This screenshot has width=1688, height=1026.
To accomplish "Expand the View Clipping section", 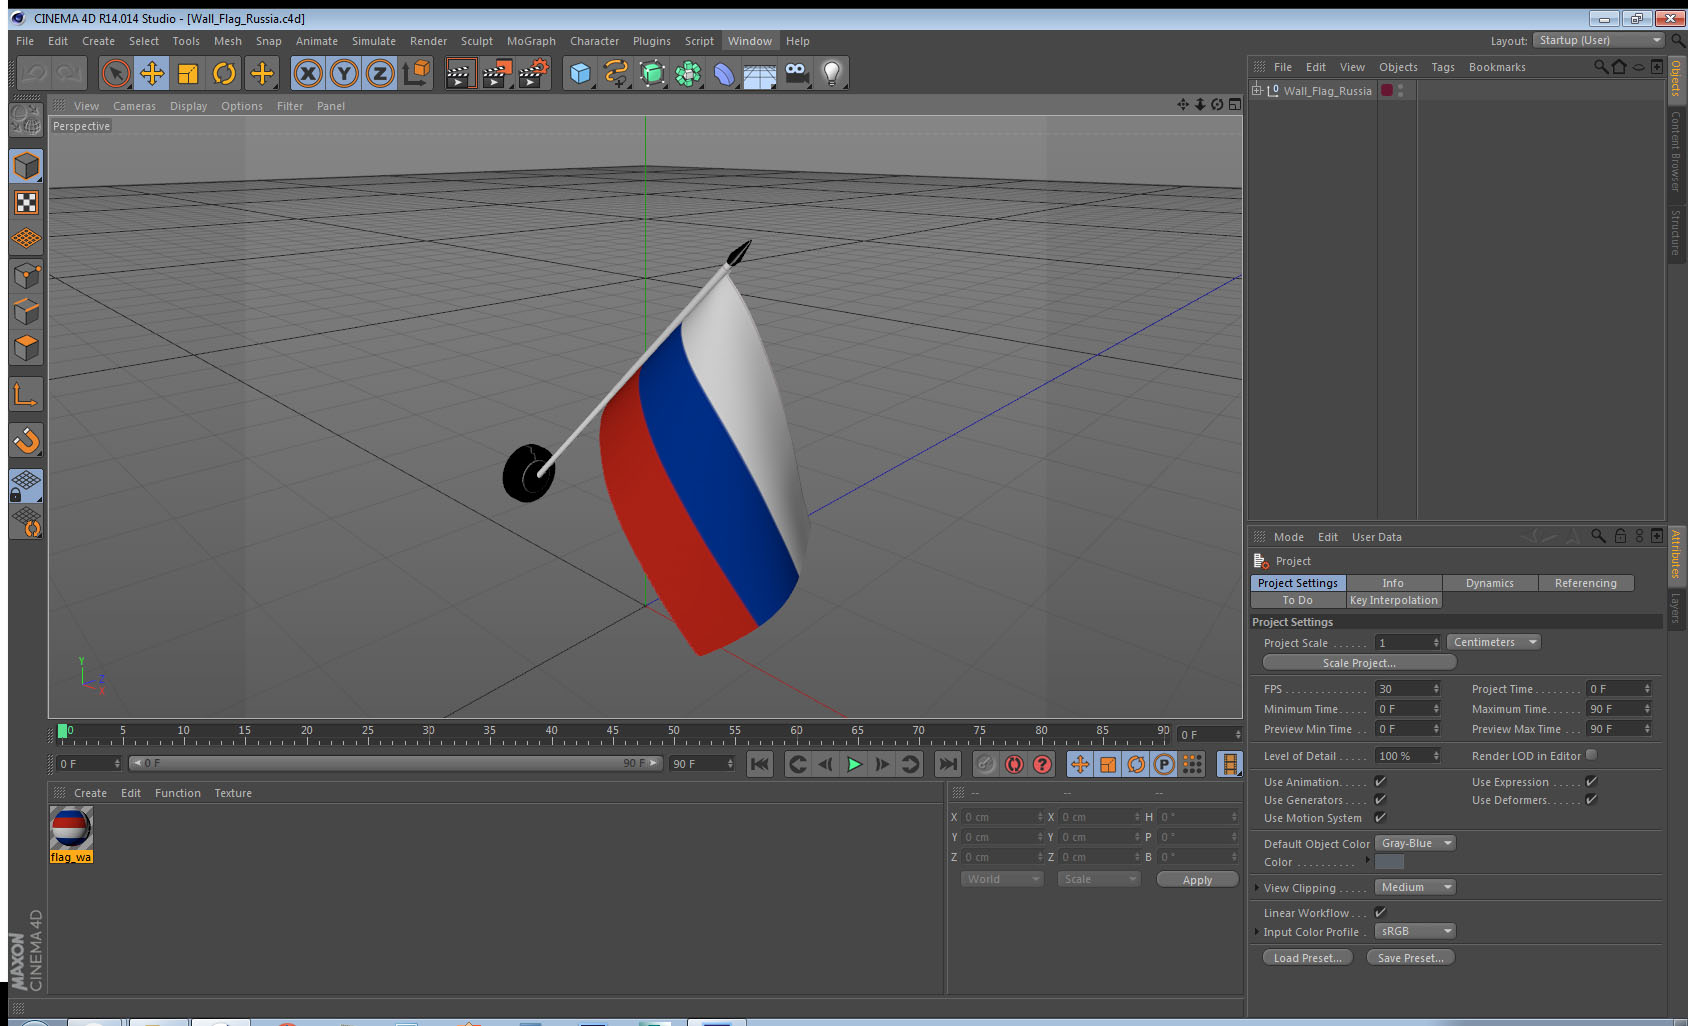I will pos(1257,887).
